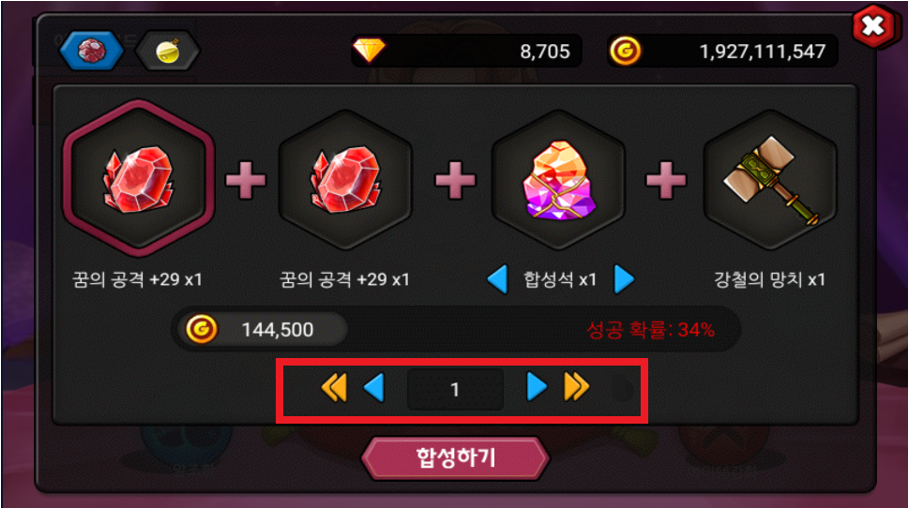909x509 pixels.
Task: Click the synthesis quantity field showing 1
Action: (455, 389)
